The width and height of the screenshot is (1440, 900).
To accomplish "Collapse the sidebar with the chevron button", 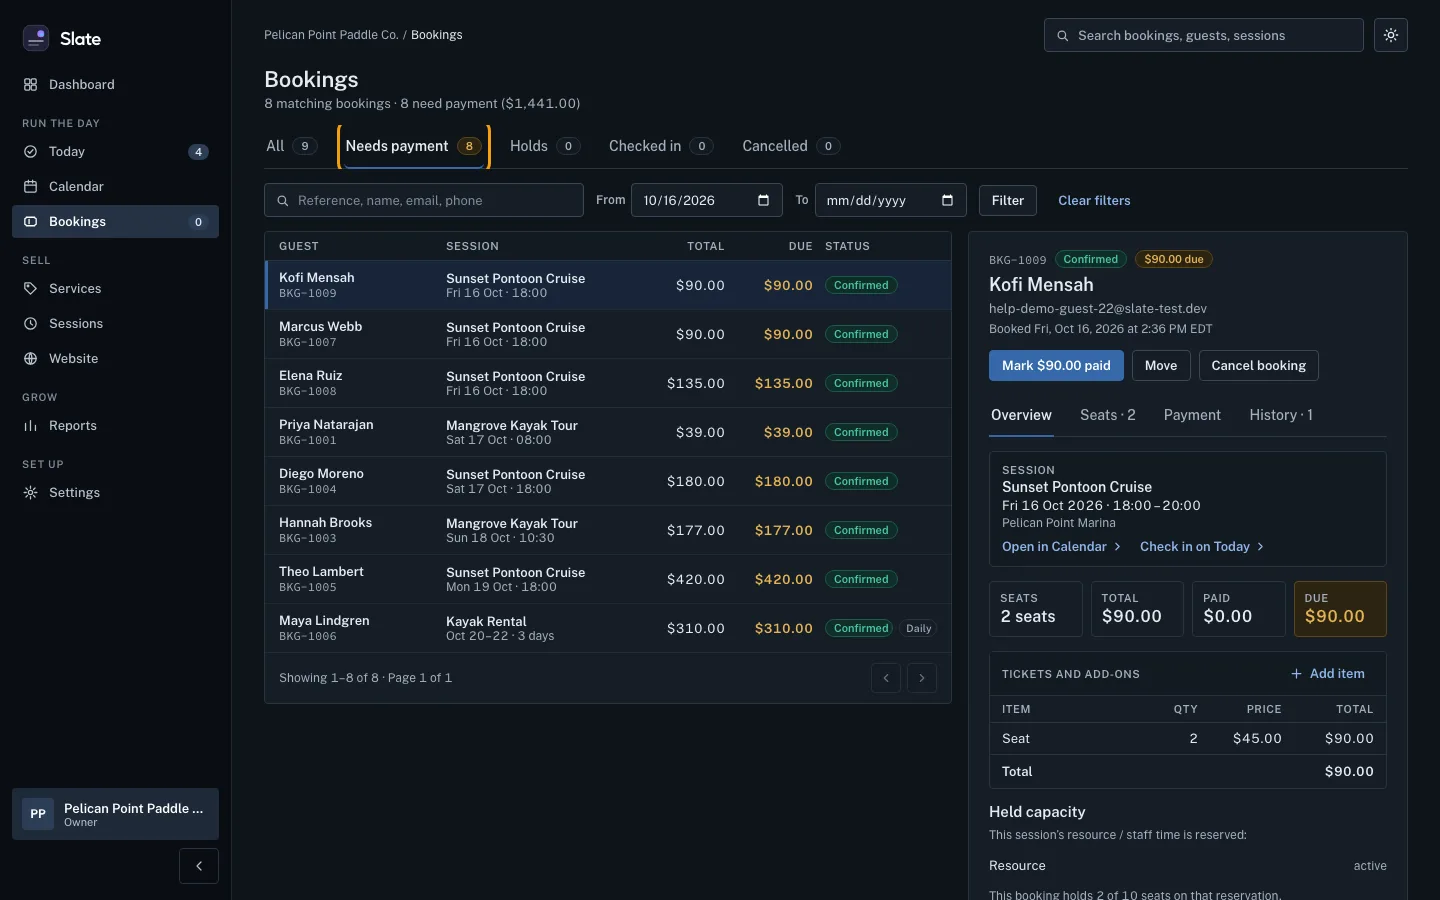I will pyautogui.click(x=199, y=866).
